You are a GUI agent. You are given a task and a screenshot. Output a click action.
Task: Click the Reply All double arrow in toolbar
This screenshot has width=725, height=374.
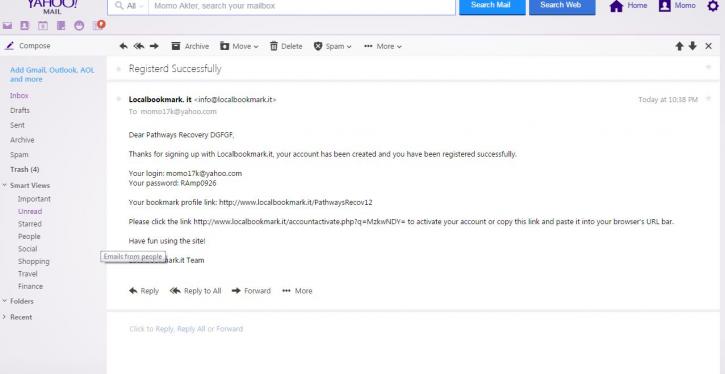click(x=139, y=46)
